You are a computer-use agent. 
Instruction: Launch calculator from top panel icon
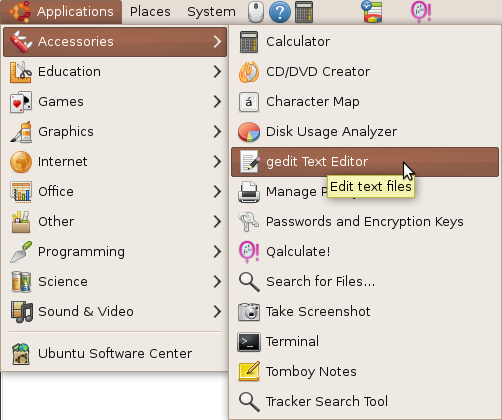(x=304, y=12)
